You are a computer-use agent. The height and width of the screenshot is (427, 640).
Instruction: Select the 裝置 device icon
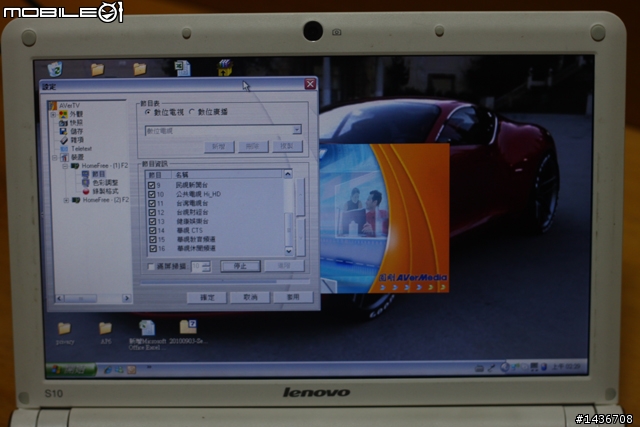(64, 157)
